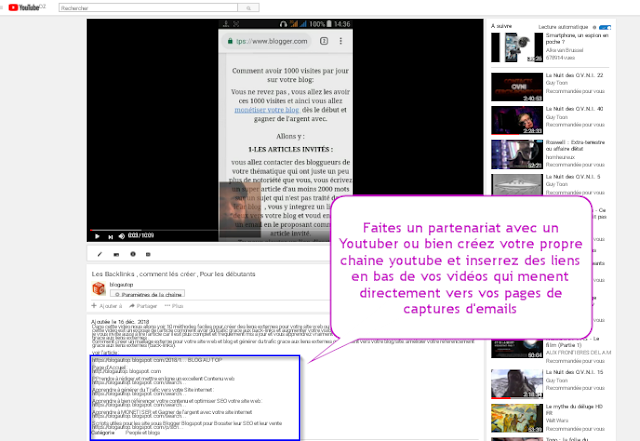Click video title Les Backlinks, comment les créer
640x441 pixels.
tap(173, 274)
